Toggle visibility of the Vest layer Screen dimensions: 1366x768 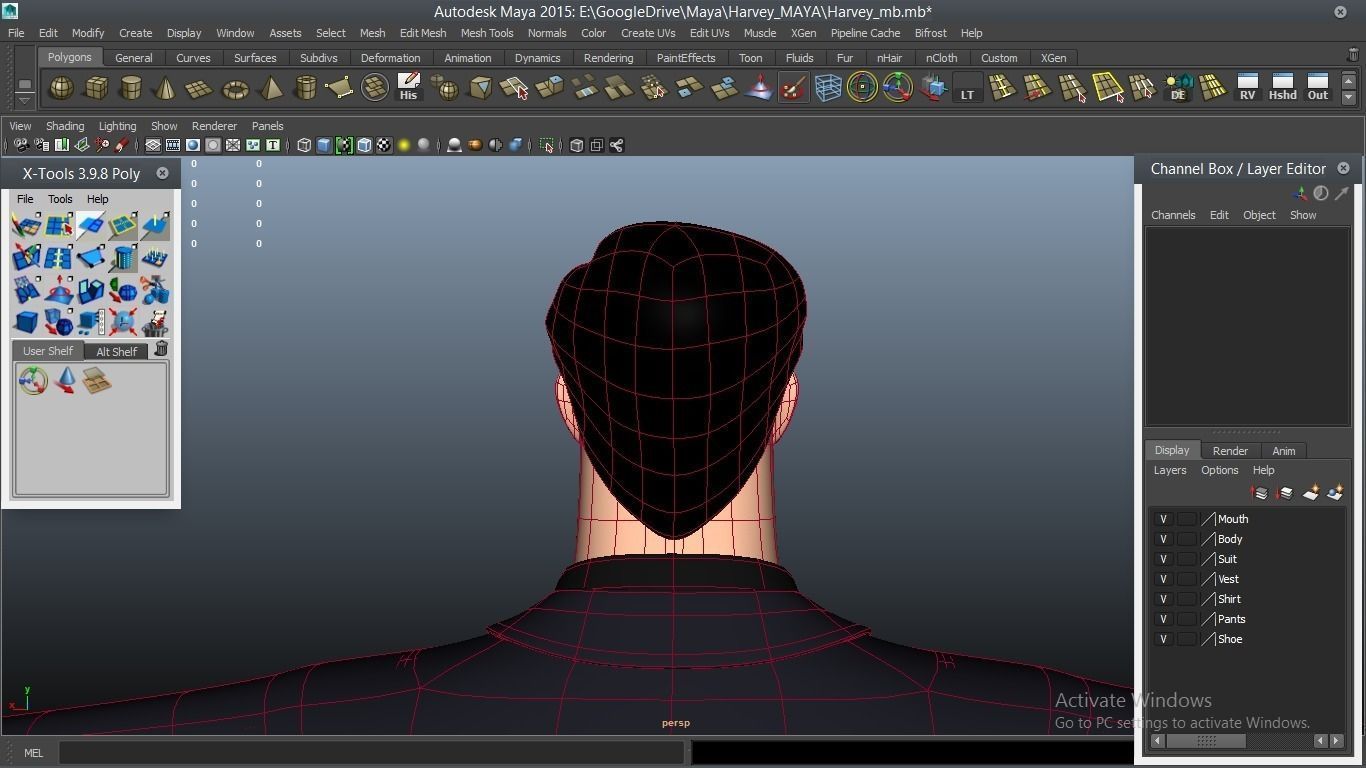tap(1163, 579)
